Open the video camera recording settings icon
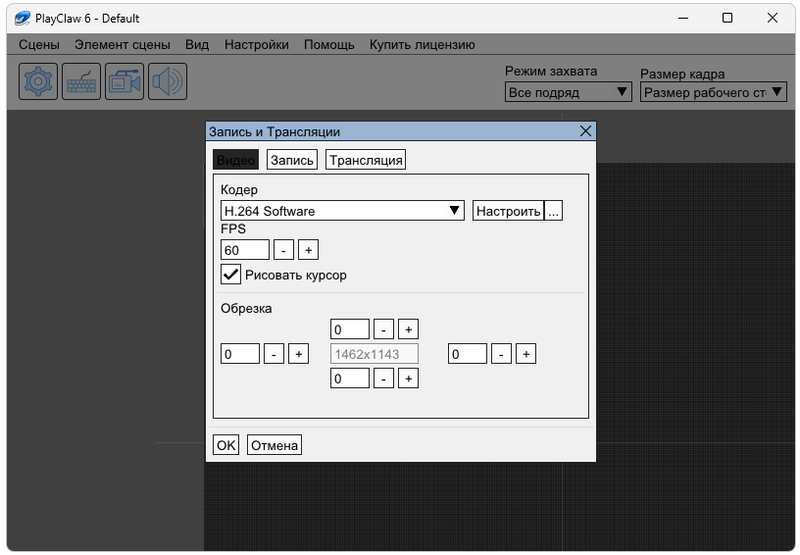This screenshot has height=555, width=800. (124, 81)
